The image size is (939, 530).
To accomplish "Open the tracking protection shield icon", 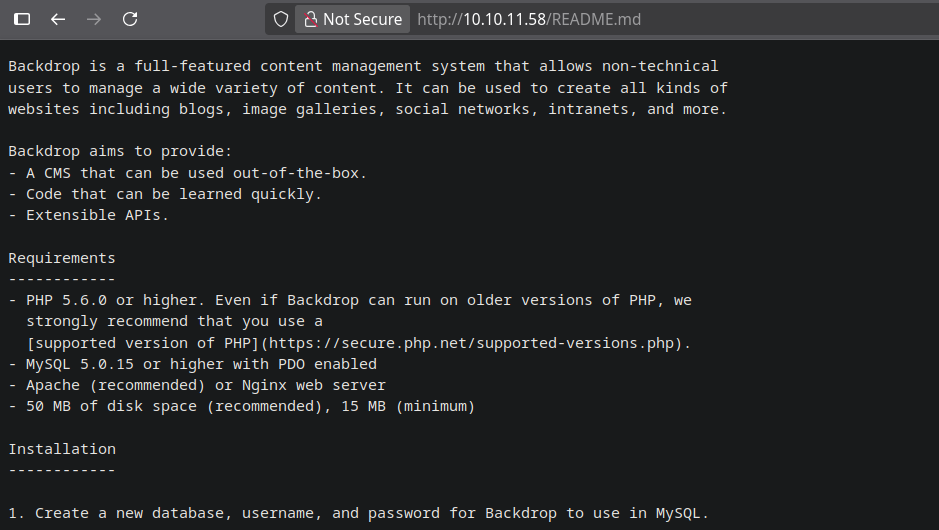I will 281,19.
